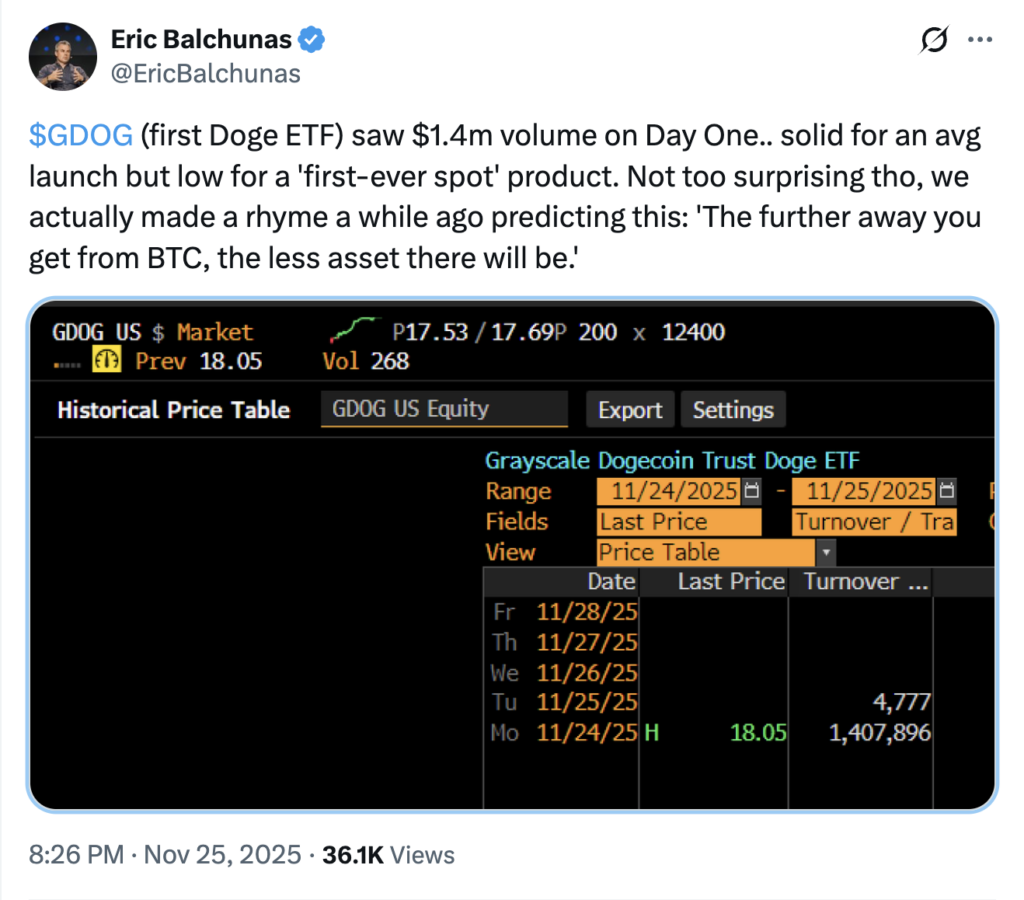1024x900 pixels.
Task: Open the three-dot more options menu
Action: 980,41
